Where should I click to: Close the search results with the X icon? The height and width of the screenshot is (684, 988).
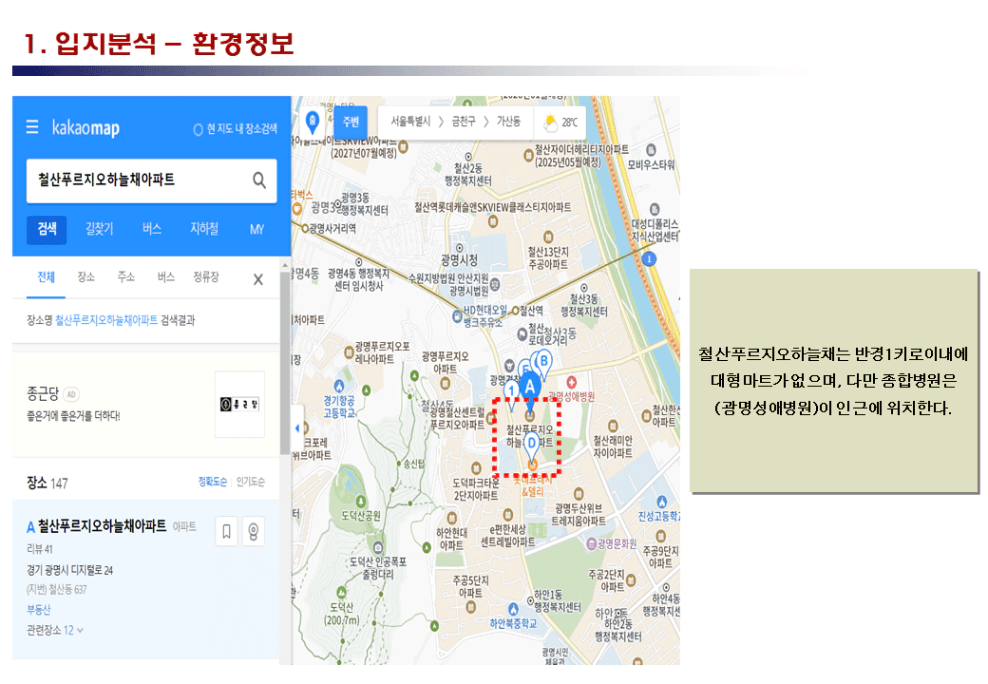(x=258, y=279)
